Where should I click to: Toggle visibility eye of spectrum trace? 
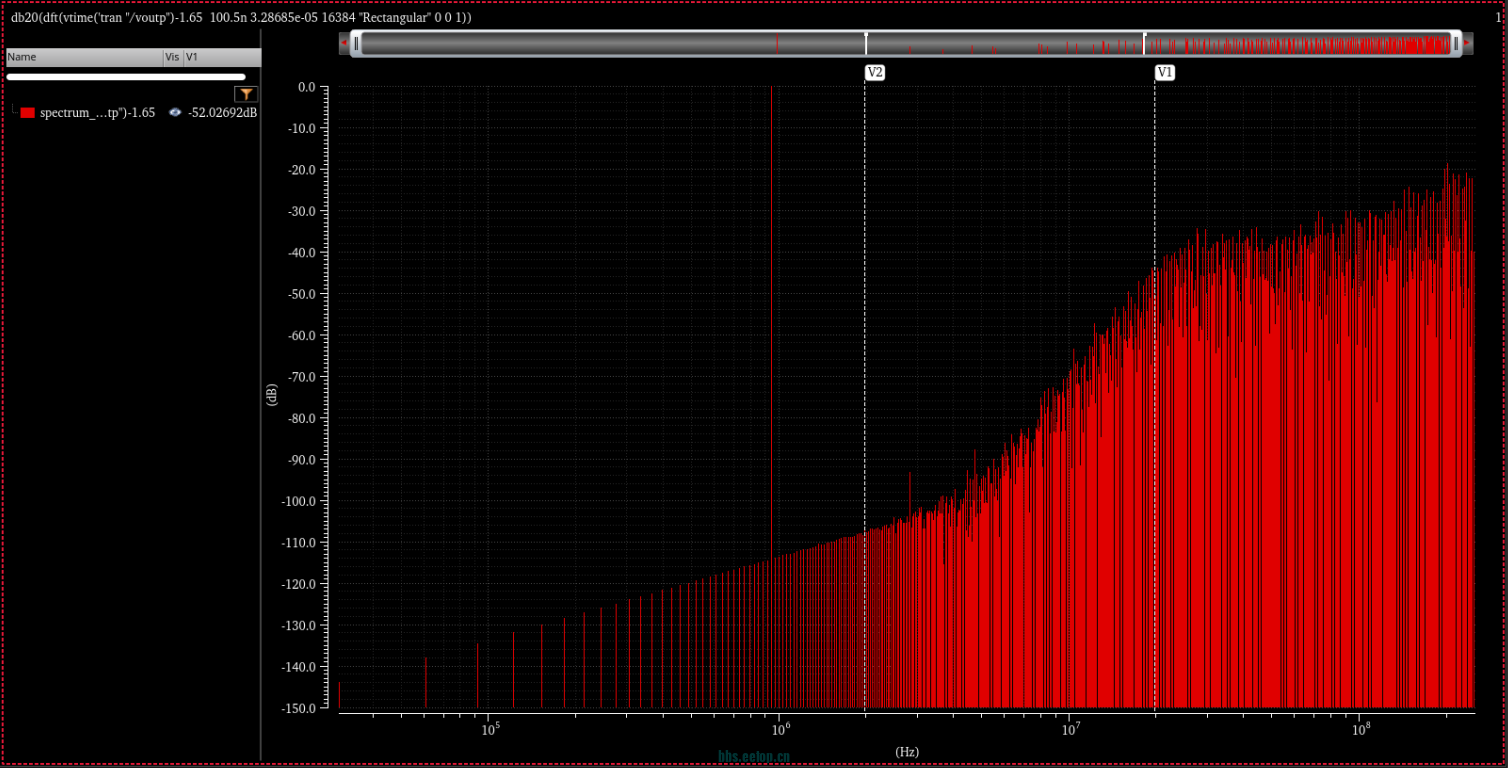coord(175,113)
